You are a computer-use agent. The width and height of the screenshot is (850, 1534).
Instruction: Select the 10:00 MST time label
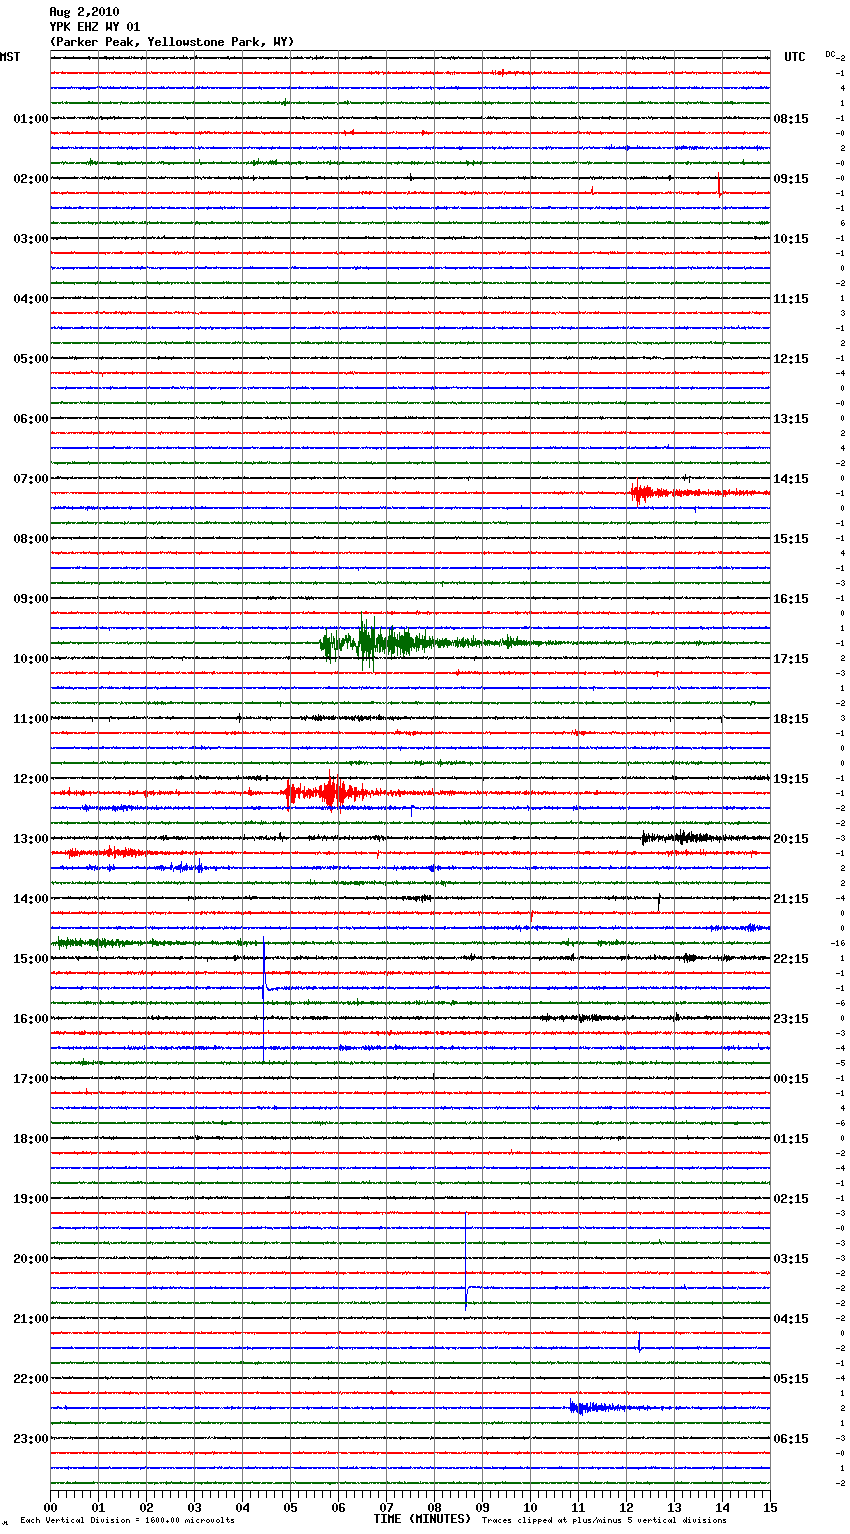31,659
